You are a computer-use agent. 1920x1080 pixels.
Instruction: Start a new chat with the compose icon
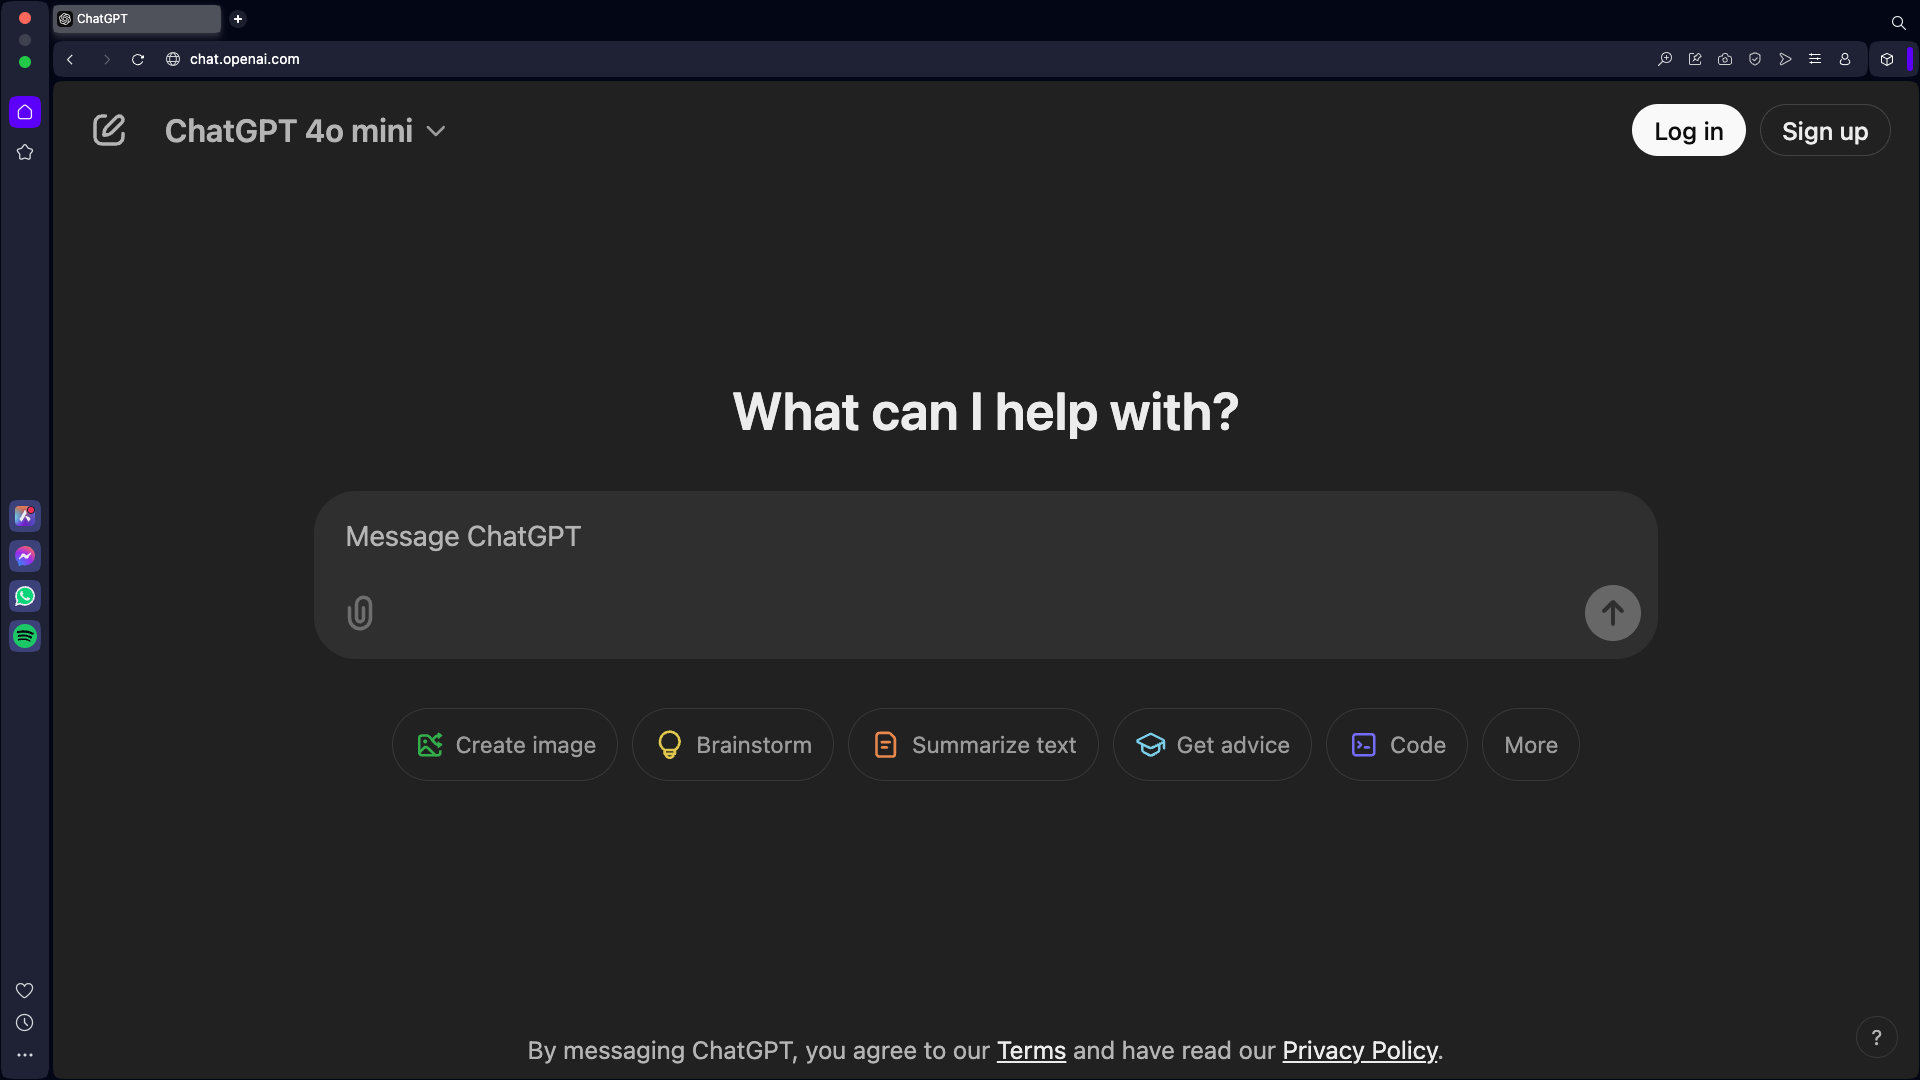[x=109, y=130]
